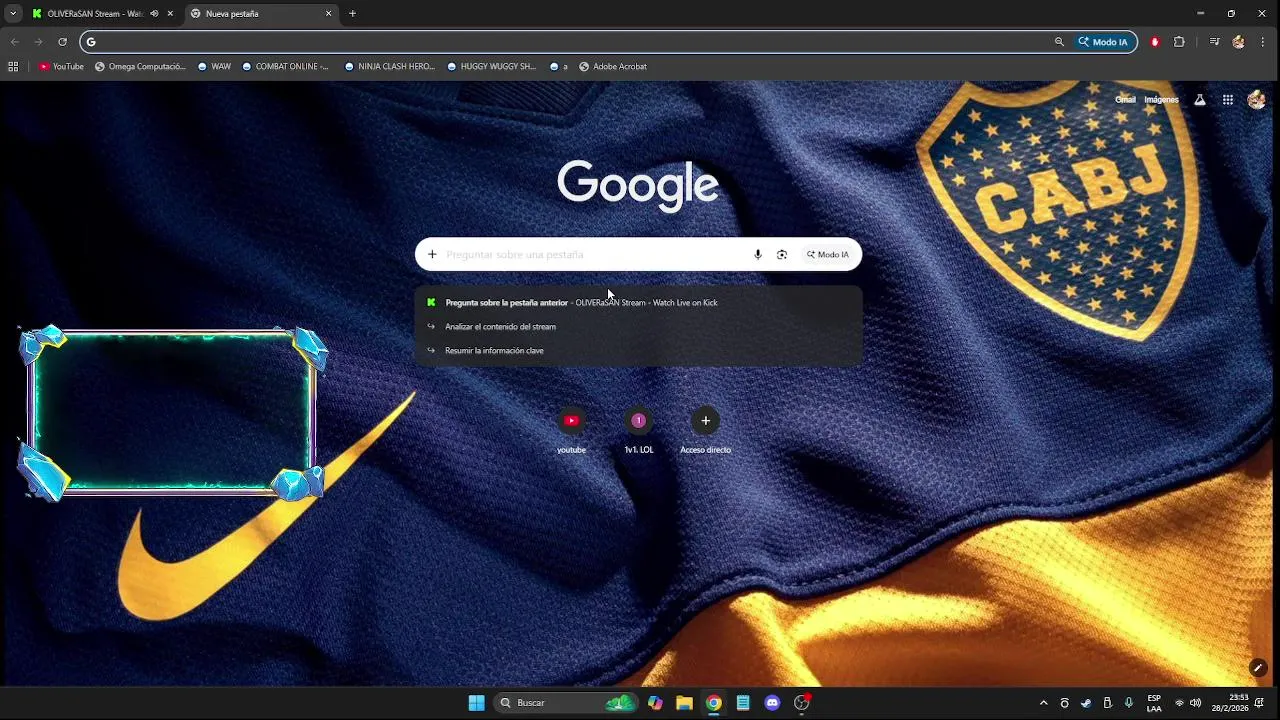Click the plus icon in Google search box

click(432, 254)
